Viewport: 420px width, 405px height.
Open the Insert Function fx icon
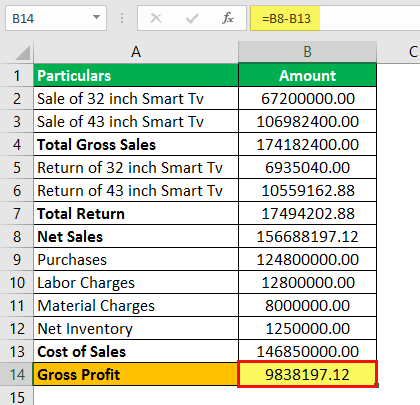228,18
